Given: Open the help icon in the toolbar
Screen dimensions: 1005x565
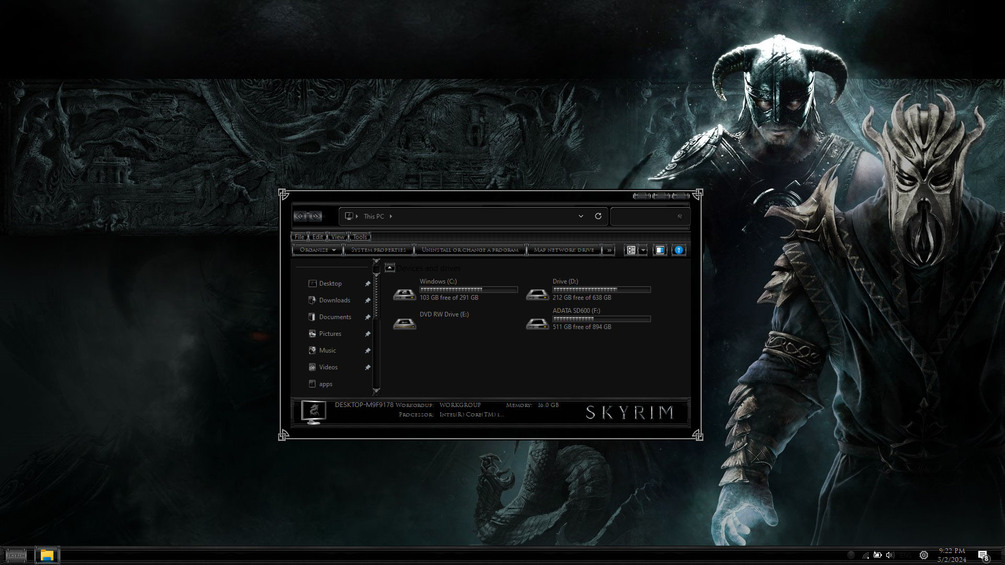Looking at the screenshot, I should (x=679, y=250).
